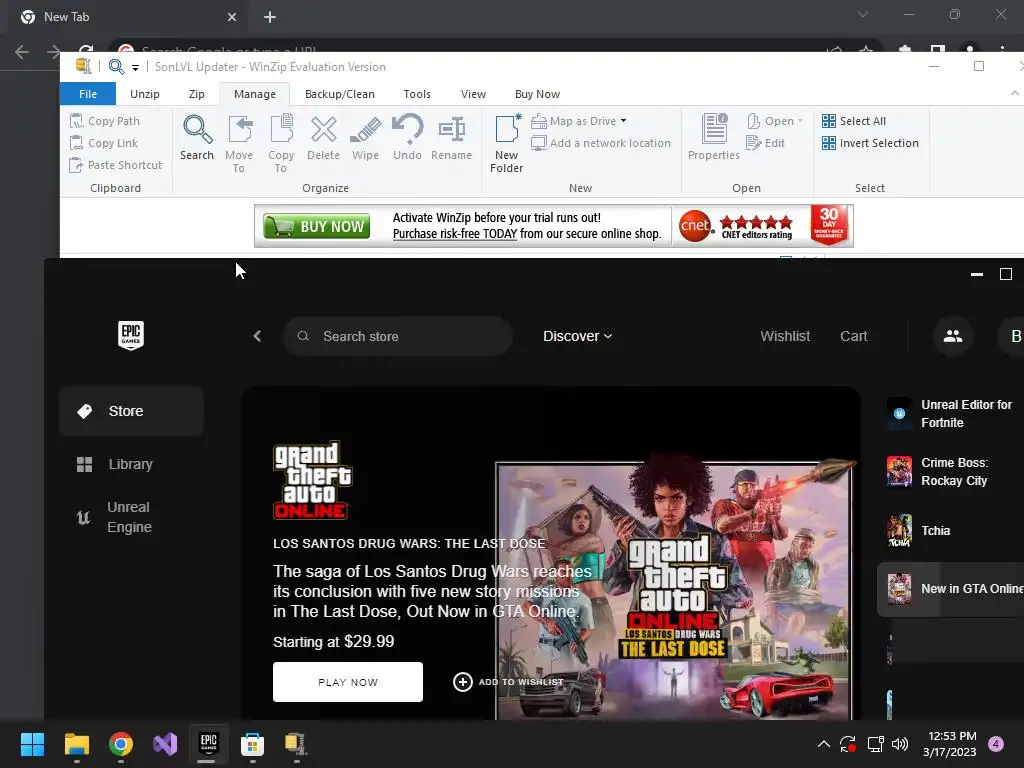Open Properties in WinZip ribbon
The width and height of the screenshot is (1024, 768).
[714, 137]
